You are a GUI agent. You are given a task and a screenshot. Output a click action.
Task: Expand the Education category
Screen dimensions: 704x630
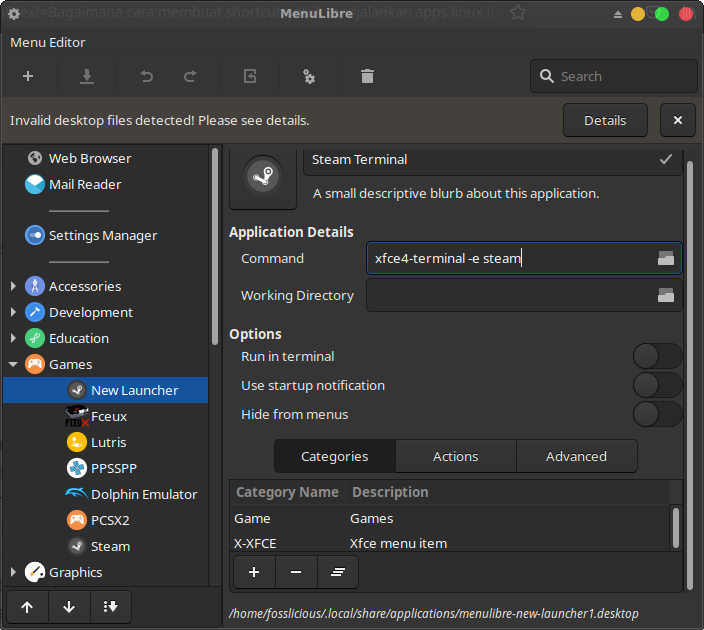13,338
